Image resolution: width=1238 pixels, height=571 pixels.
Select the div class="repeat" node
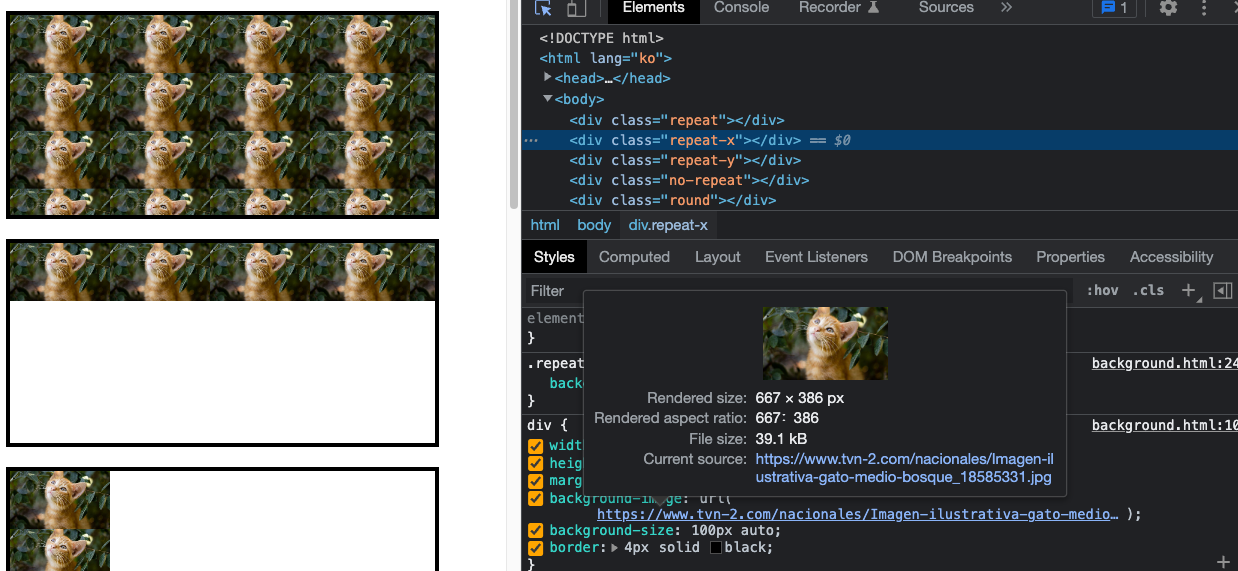coord(677,120)
